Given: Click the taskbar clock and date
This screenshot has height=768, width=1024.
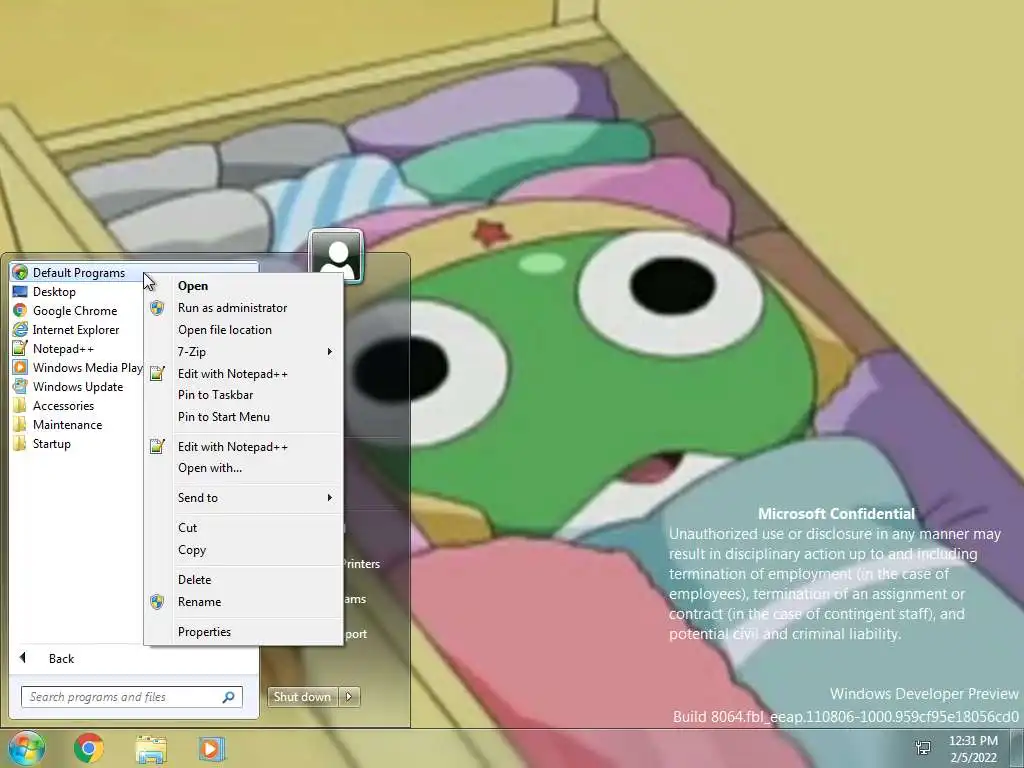Looking at the screenshot, I should pyautogui.click(x=973, y=749).
